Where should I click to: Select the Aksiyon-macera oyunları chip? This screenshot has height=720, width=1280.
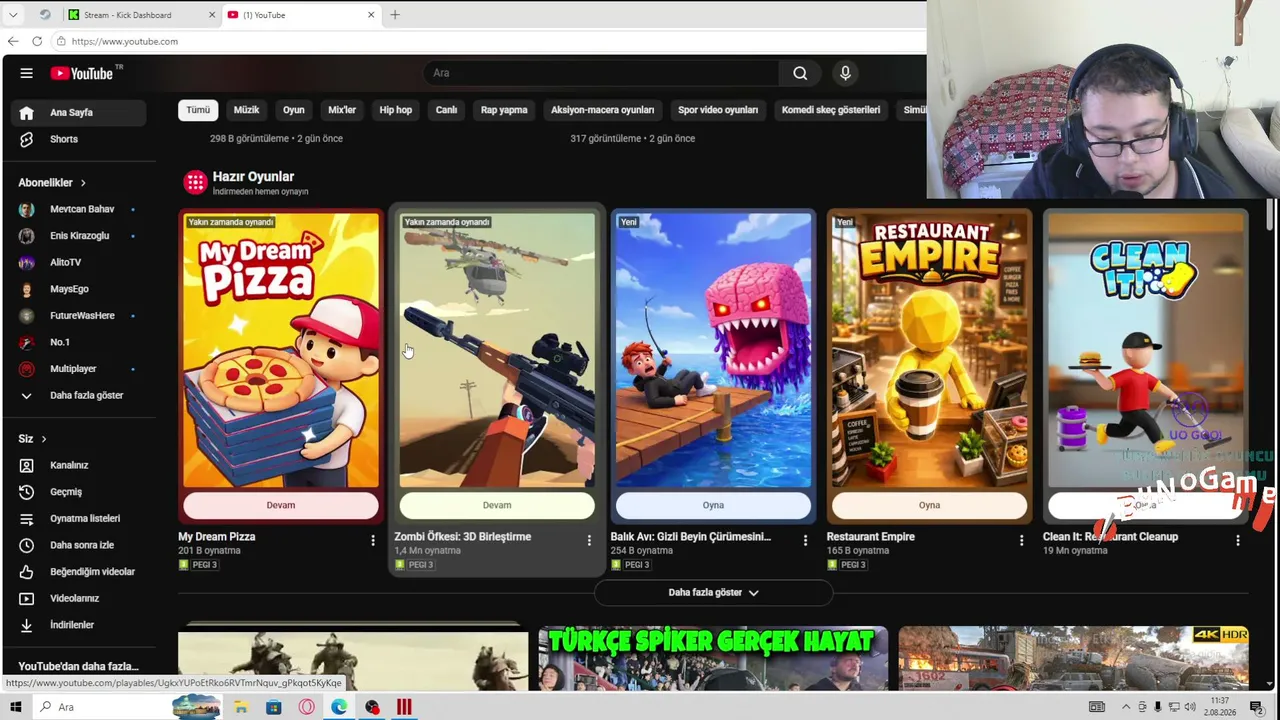602,110
